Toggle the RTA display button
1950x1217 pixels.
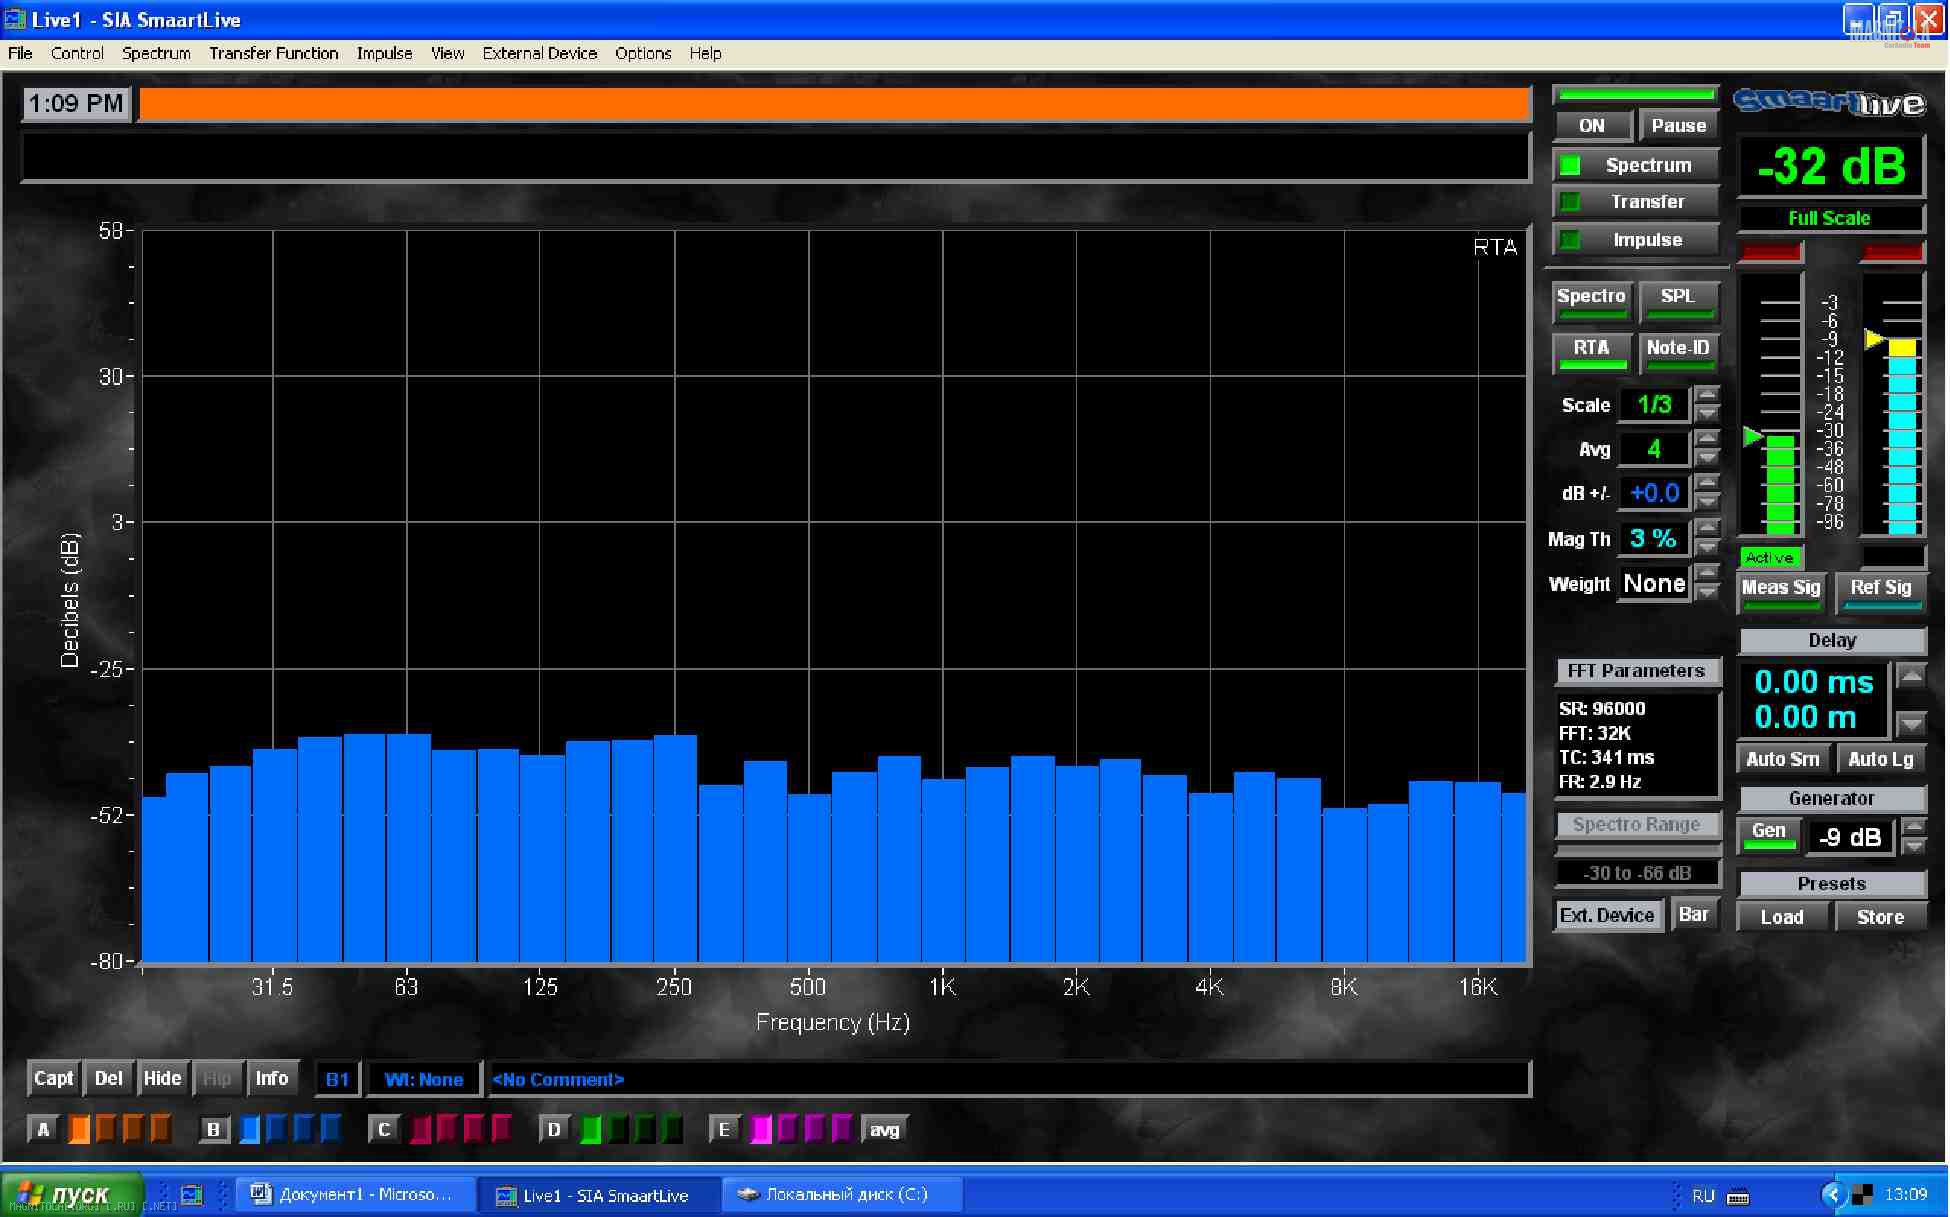coord(1591,352)
